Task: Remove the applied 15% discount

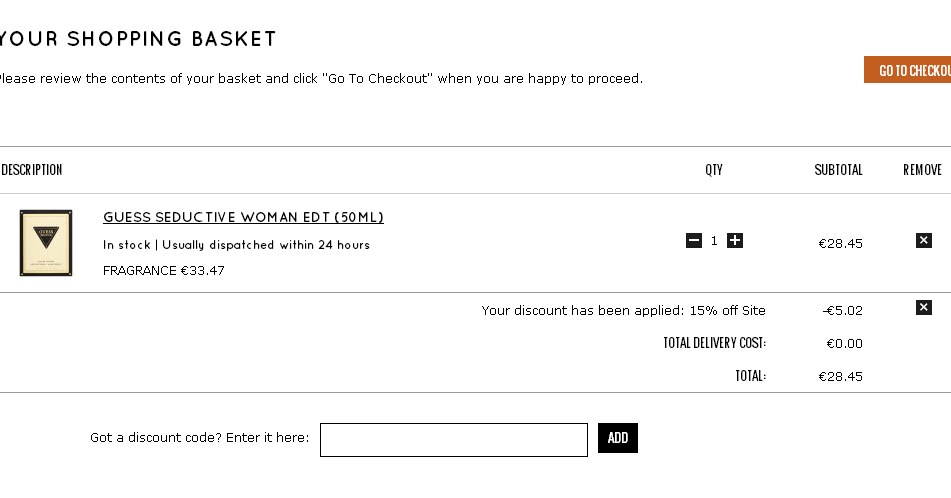Action: 924,307
